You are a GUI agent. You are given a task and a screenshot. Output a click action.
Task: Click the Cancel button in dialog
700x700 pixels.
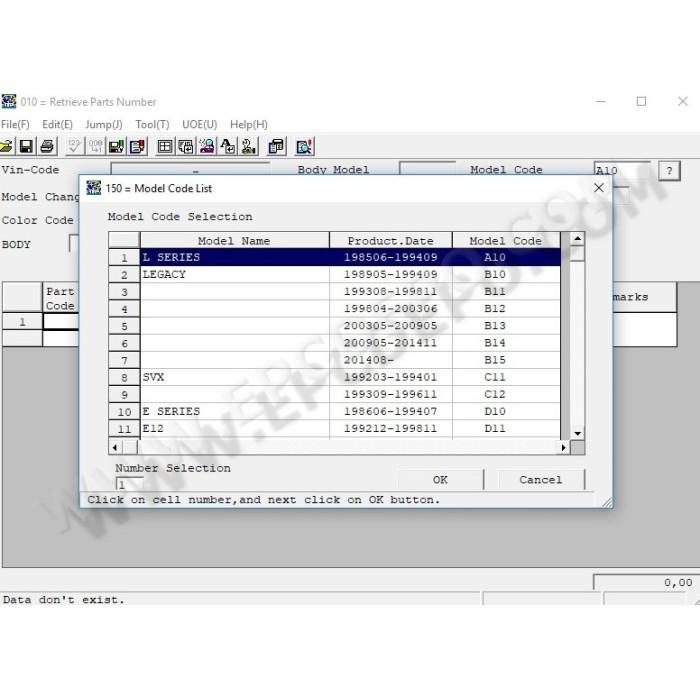[x=541, y=480]
